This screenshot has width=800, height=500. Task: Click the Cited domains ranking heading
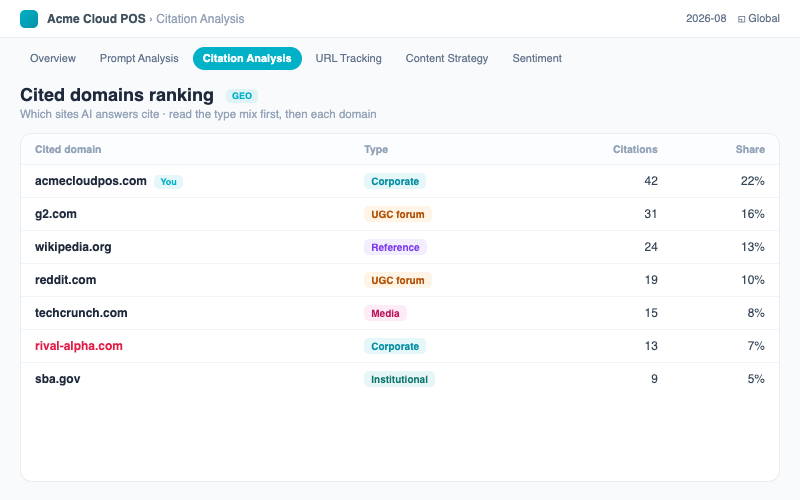point(117,95)
